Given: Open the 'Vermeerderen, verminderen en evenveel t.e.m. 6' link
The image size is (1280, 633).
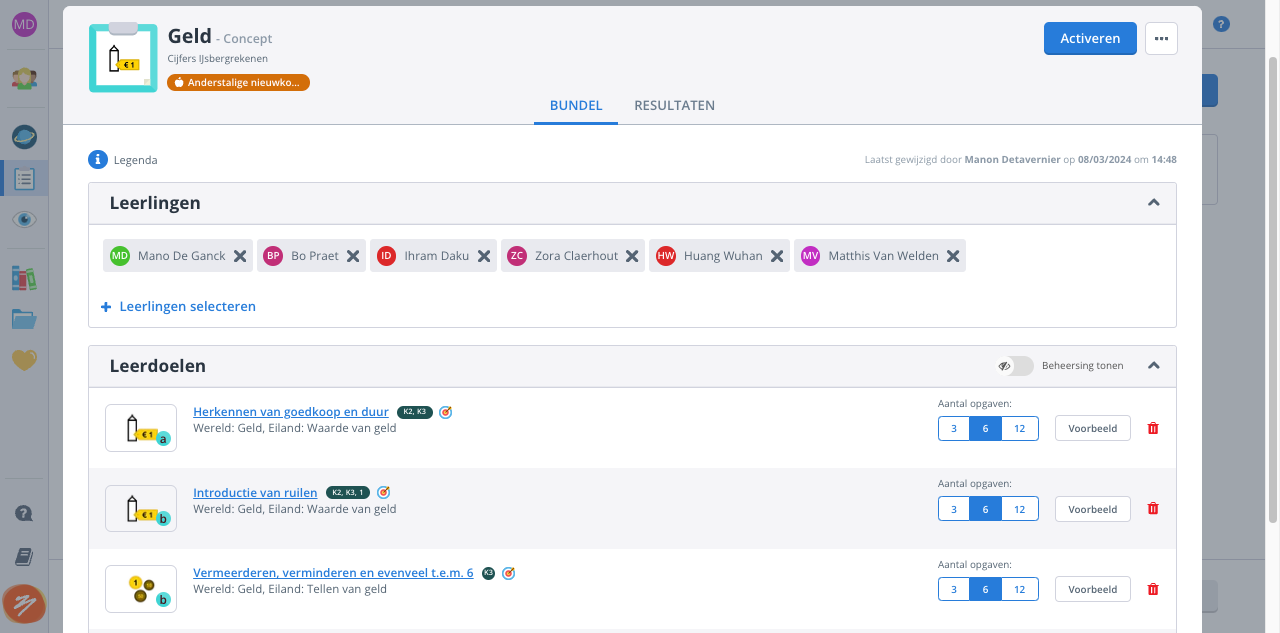Looking at the screenshot, I should click(x=333, y=573).
